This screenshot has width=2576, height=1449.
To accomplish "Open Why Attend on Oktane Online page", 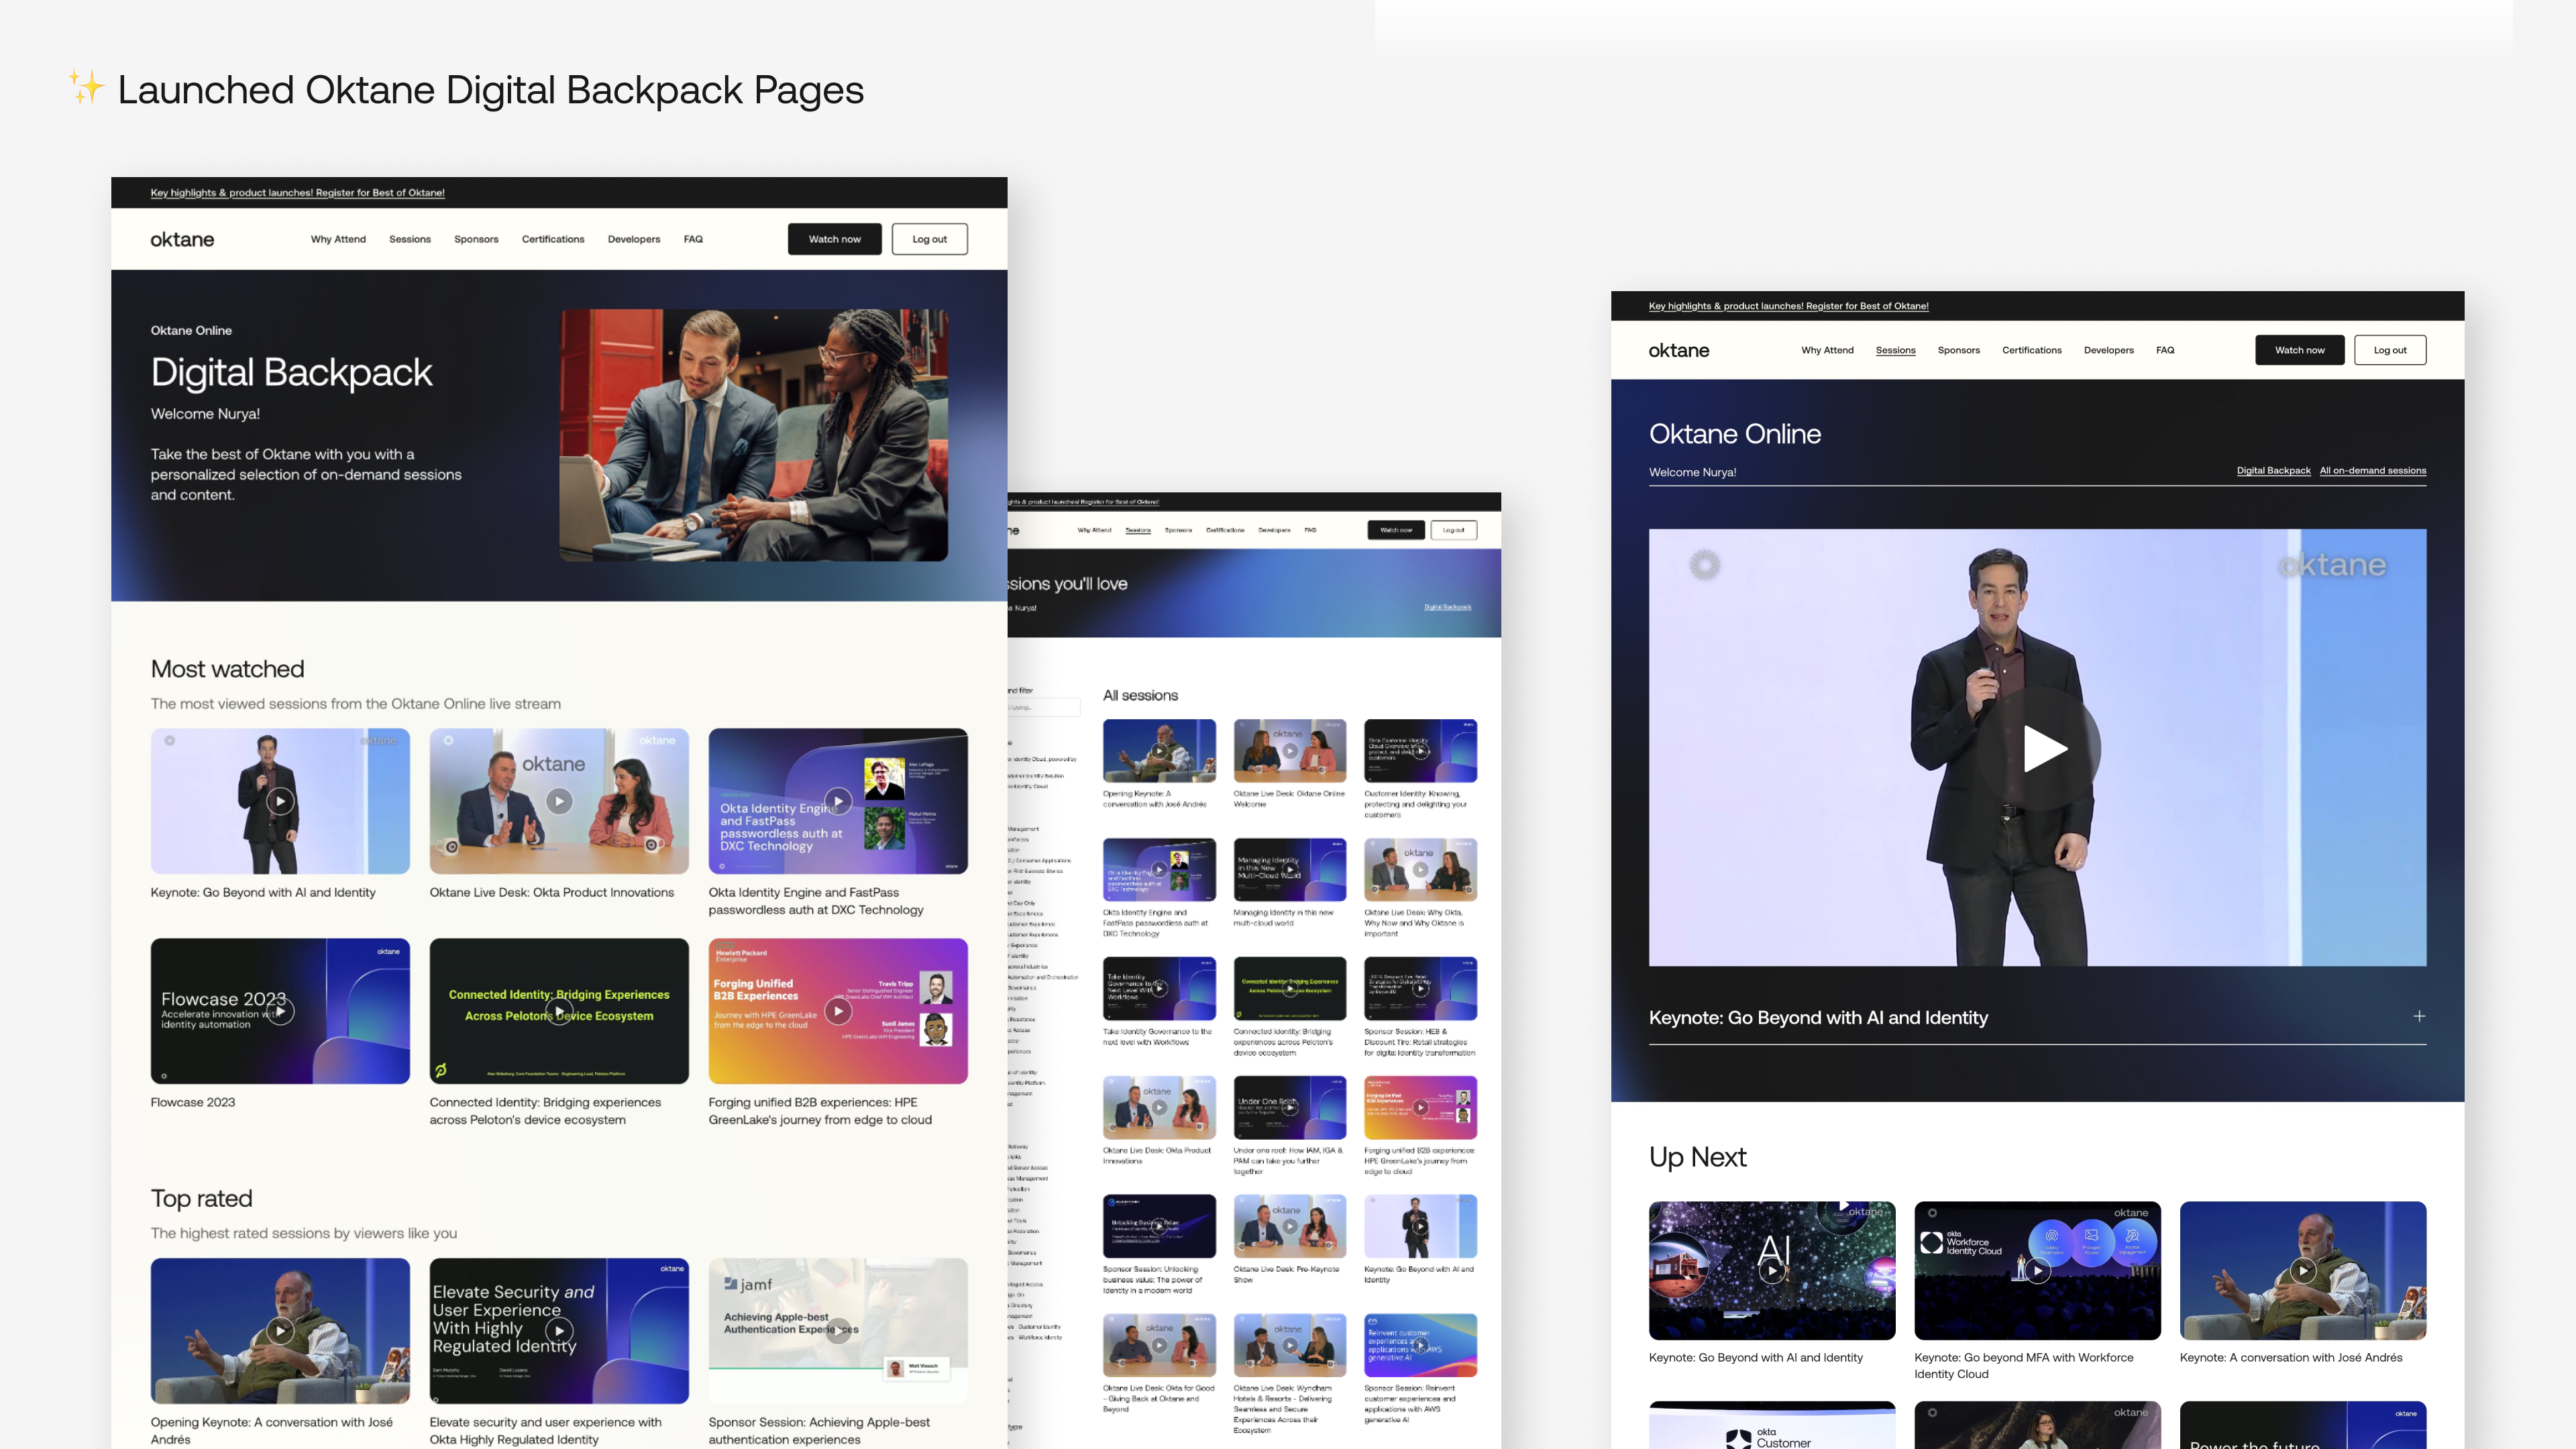I will [x=1827, y=350].
